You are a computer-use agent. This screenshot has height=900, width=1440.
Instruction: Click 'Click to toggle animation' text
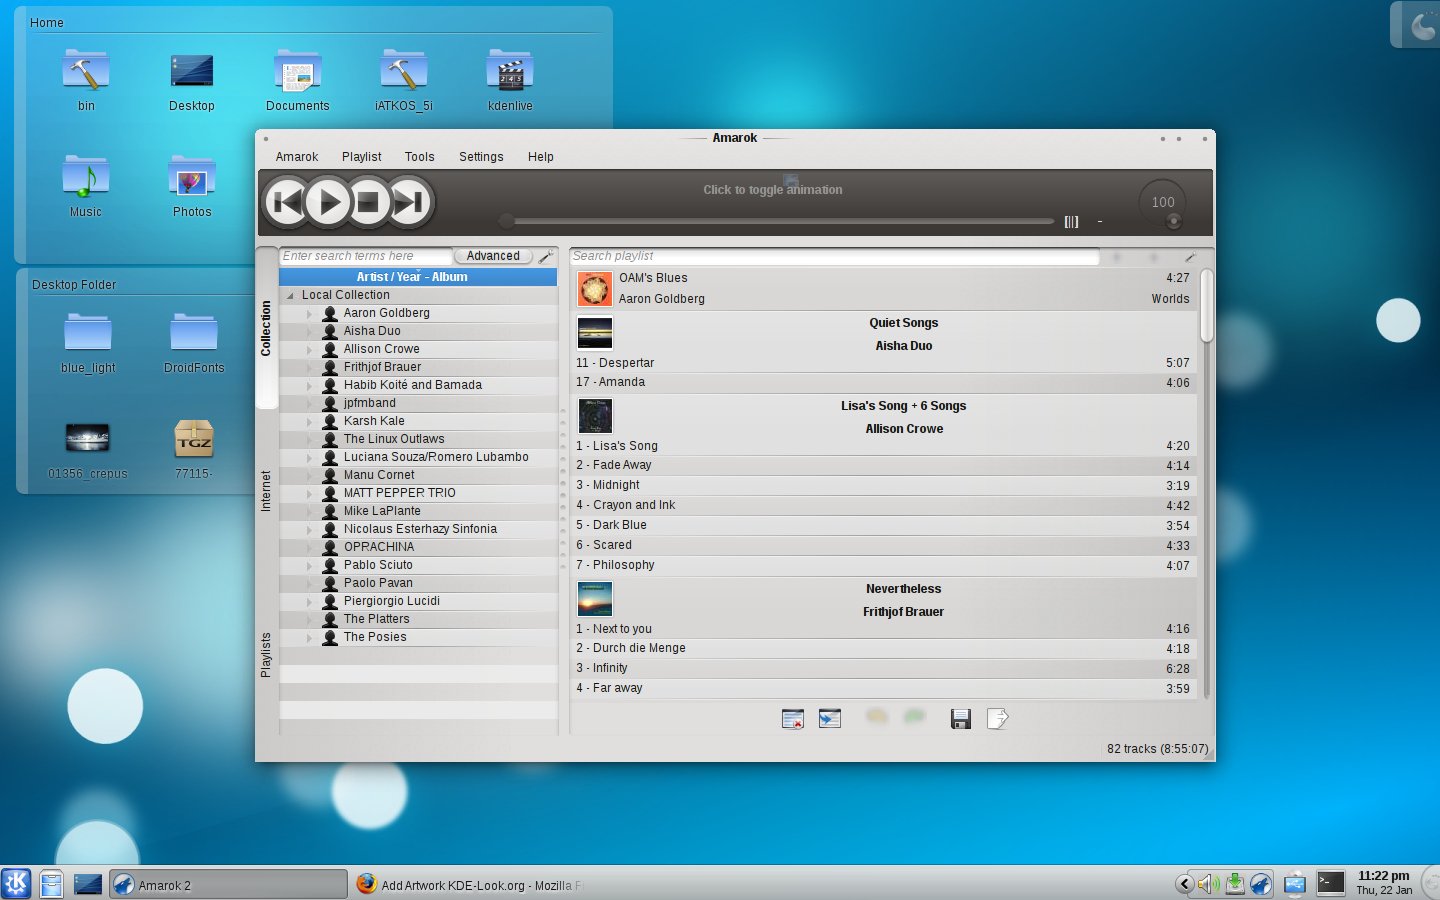tap(773, 190)
